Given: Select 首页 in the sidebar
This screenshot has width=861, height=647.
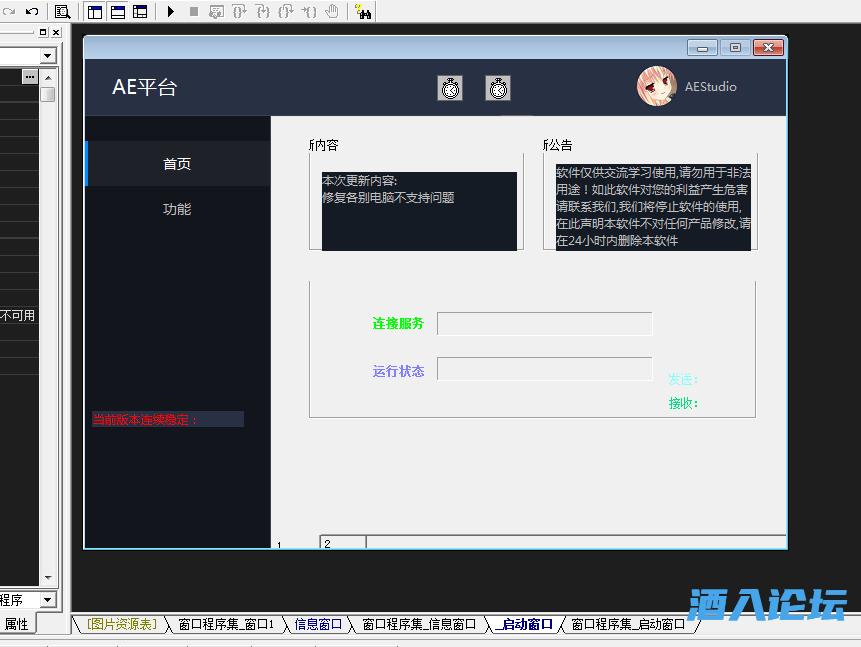Looking at the screenshot, I should 177,164.
